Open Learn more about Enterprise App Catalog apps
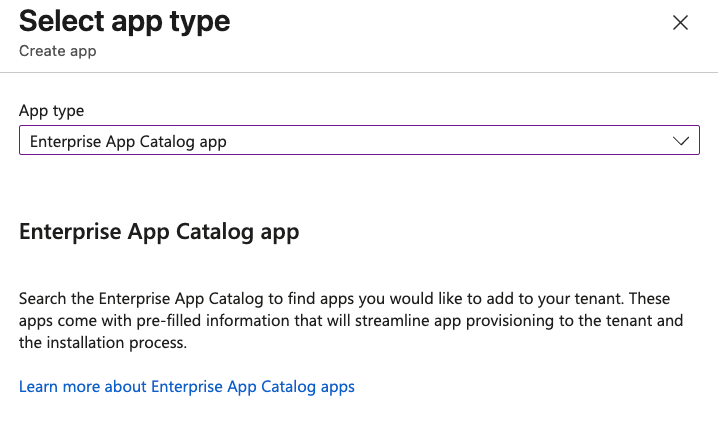The image size is (718, 444). [187, 386]
